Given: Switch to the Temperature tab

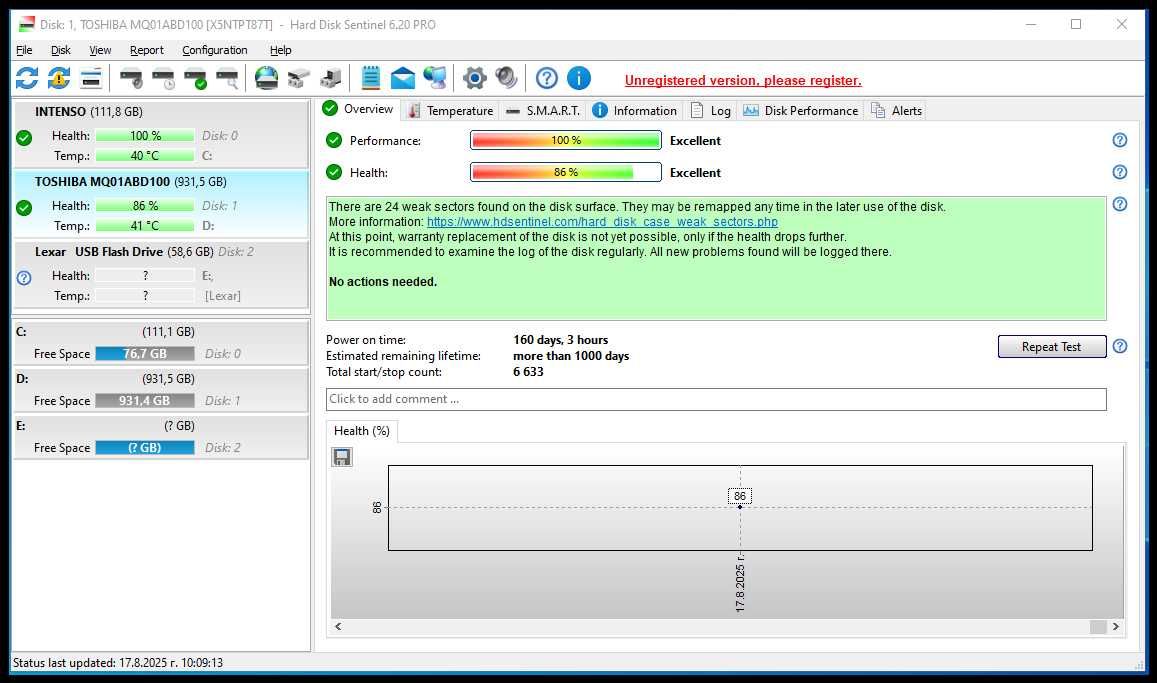Looking at the screenshot, I should pyautogui.click(x=451, y=111).
